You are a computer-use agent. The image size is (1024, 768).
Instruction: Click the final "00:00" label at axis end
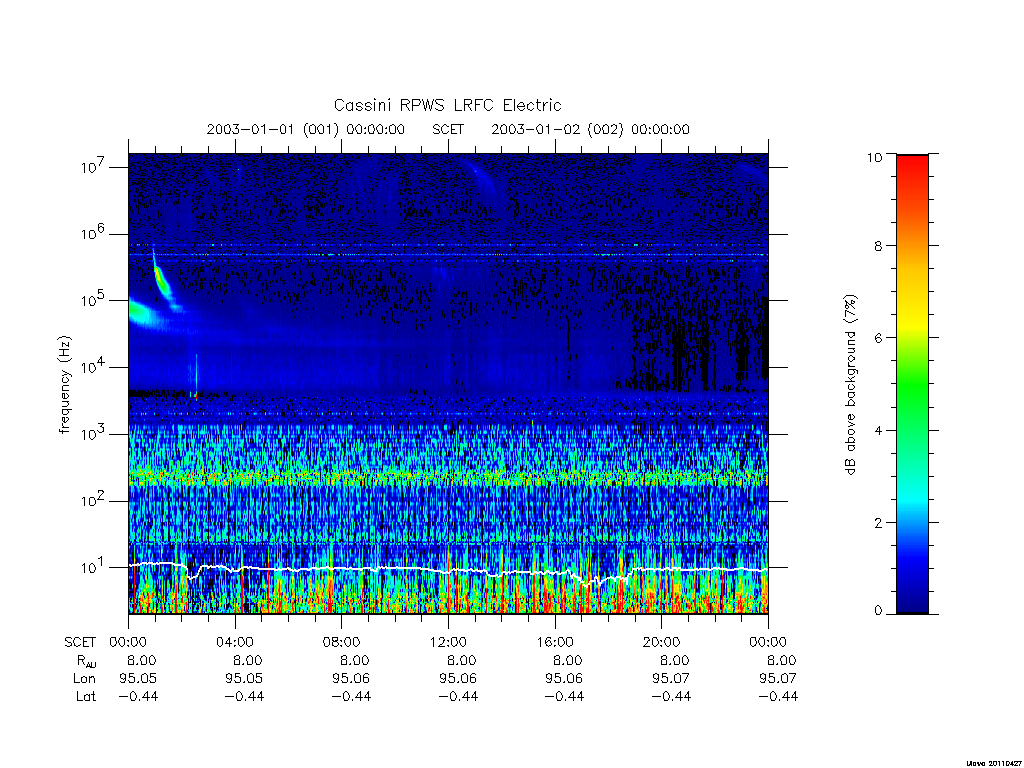(768, 643)
